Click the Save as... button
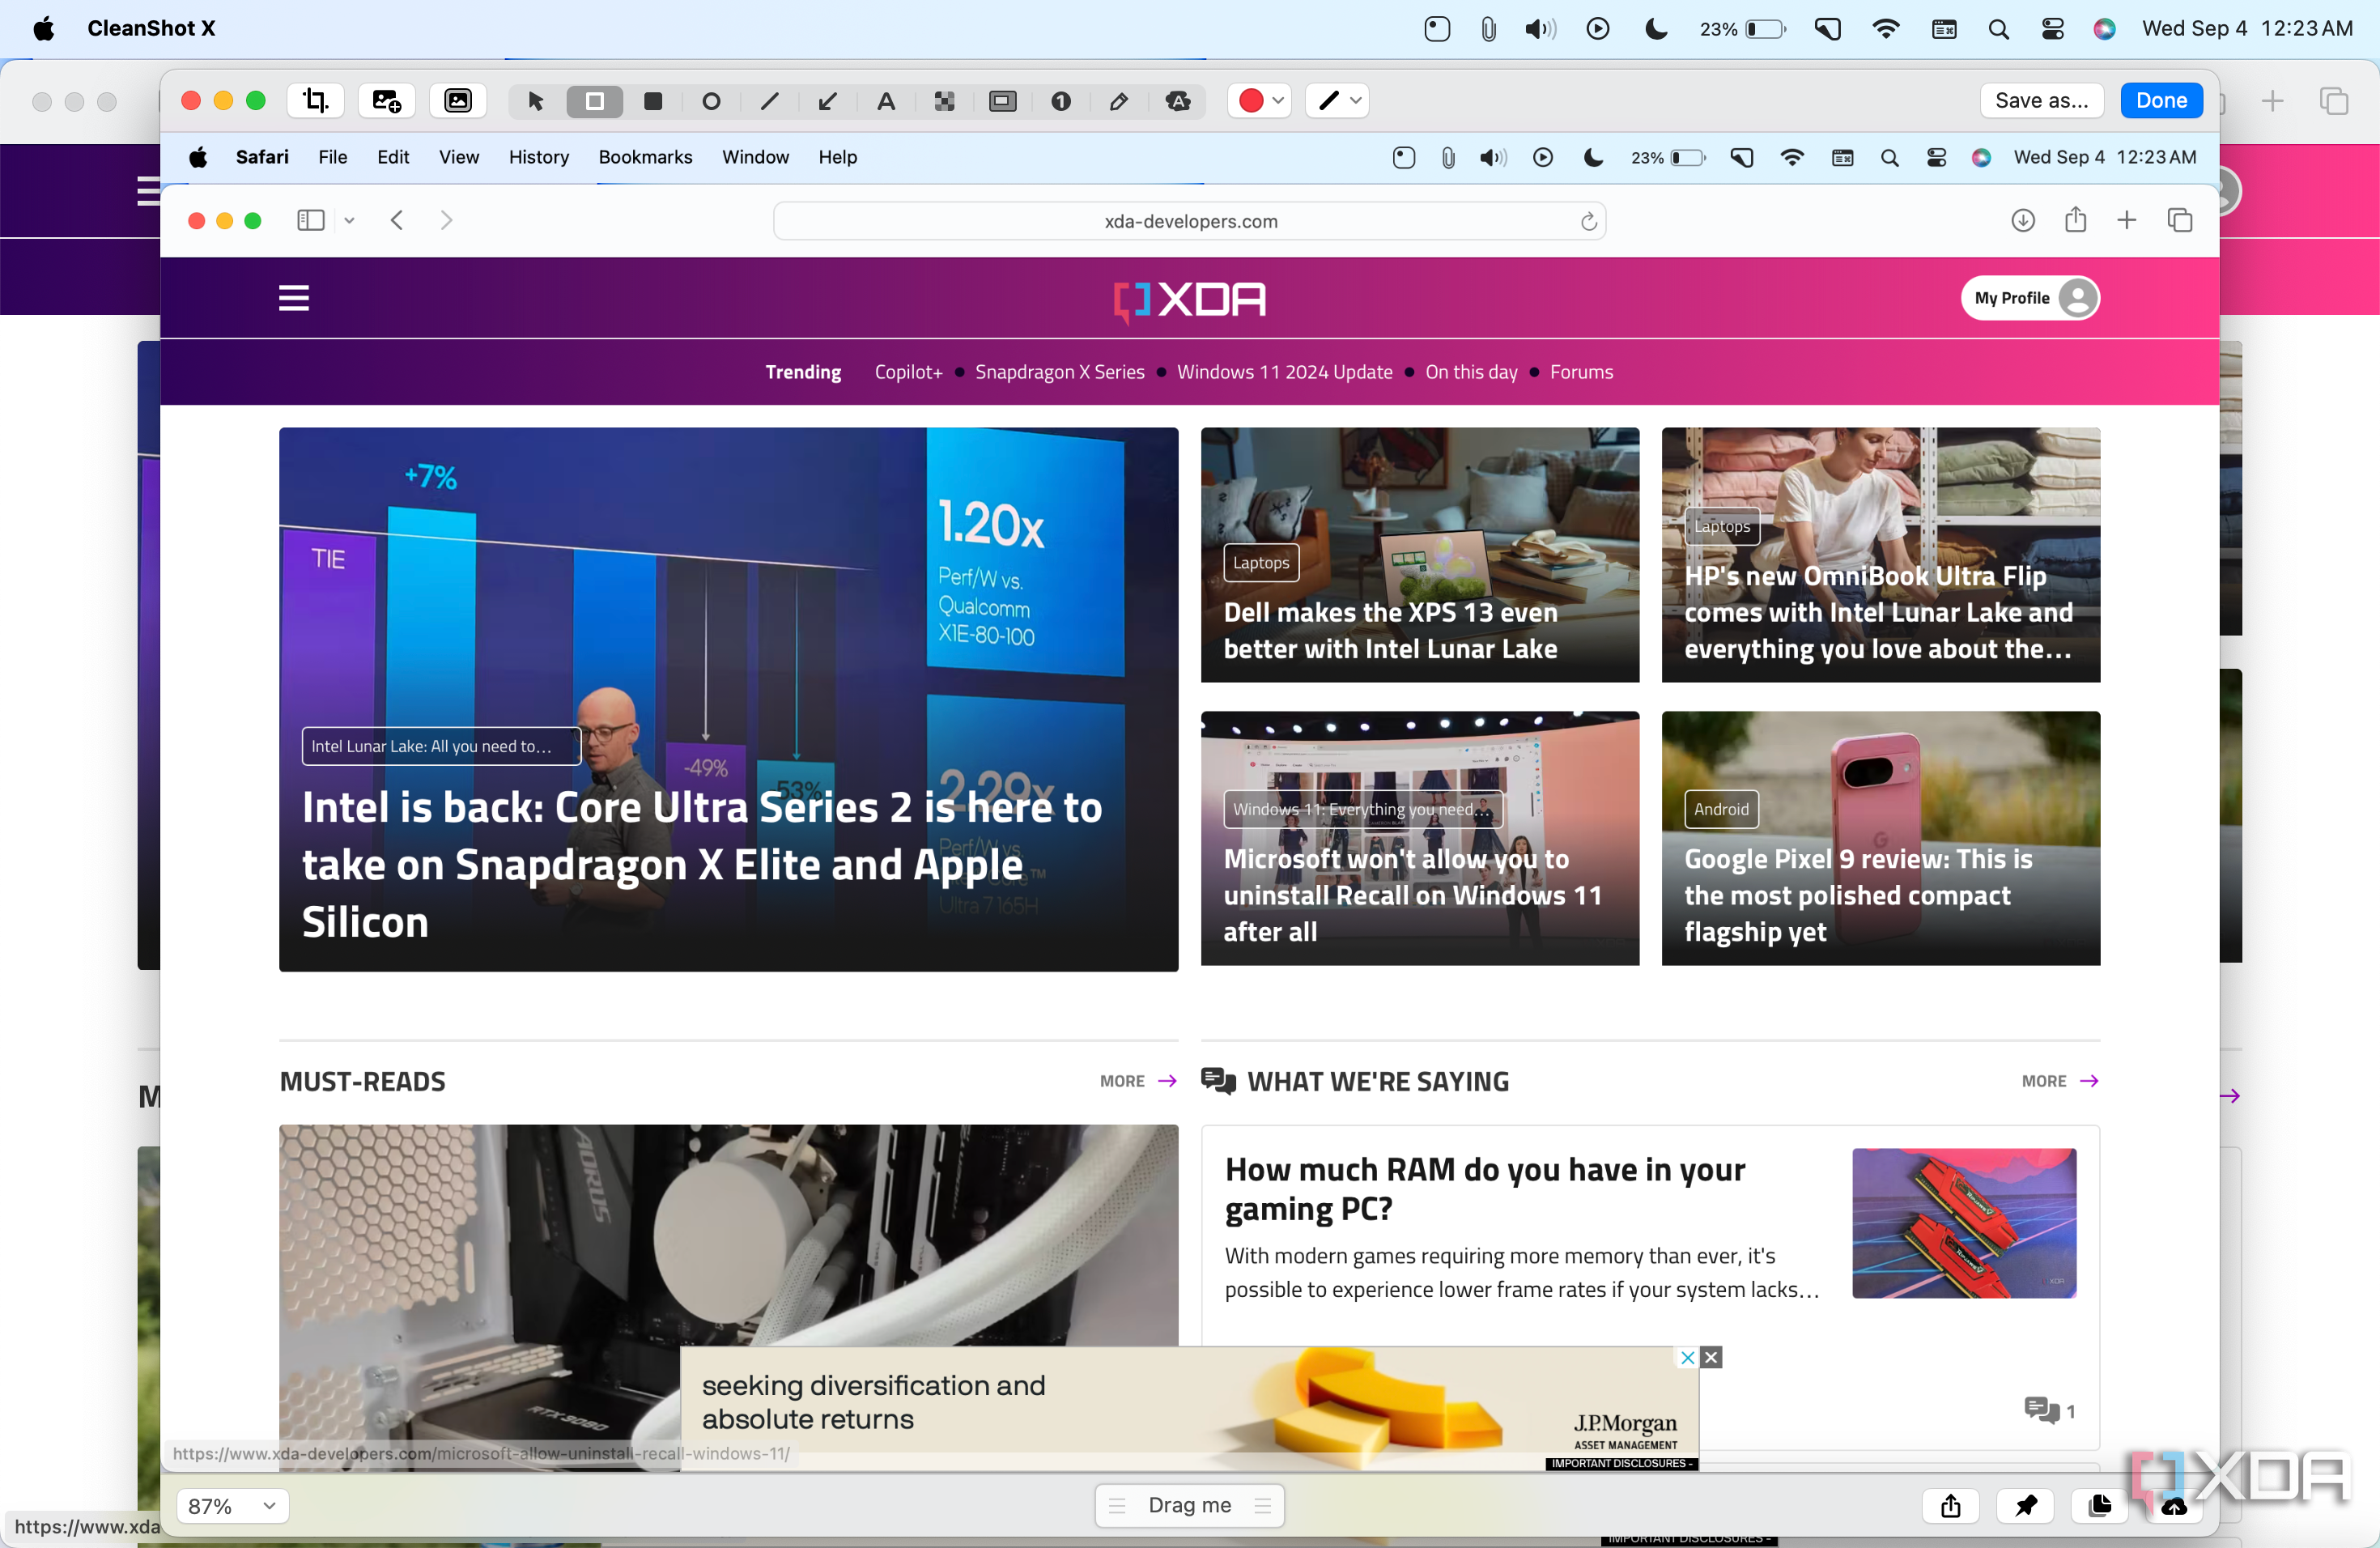 click(2041, 100)
